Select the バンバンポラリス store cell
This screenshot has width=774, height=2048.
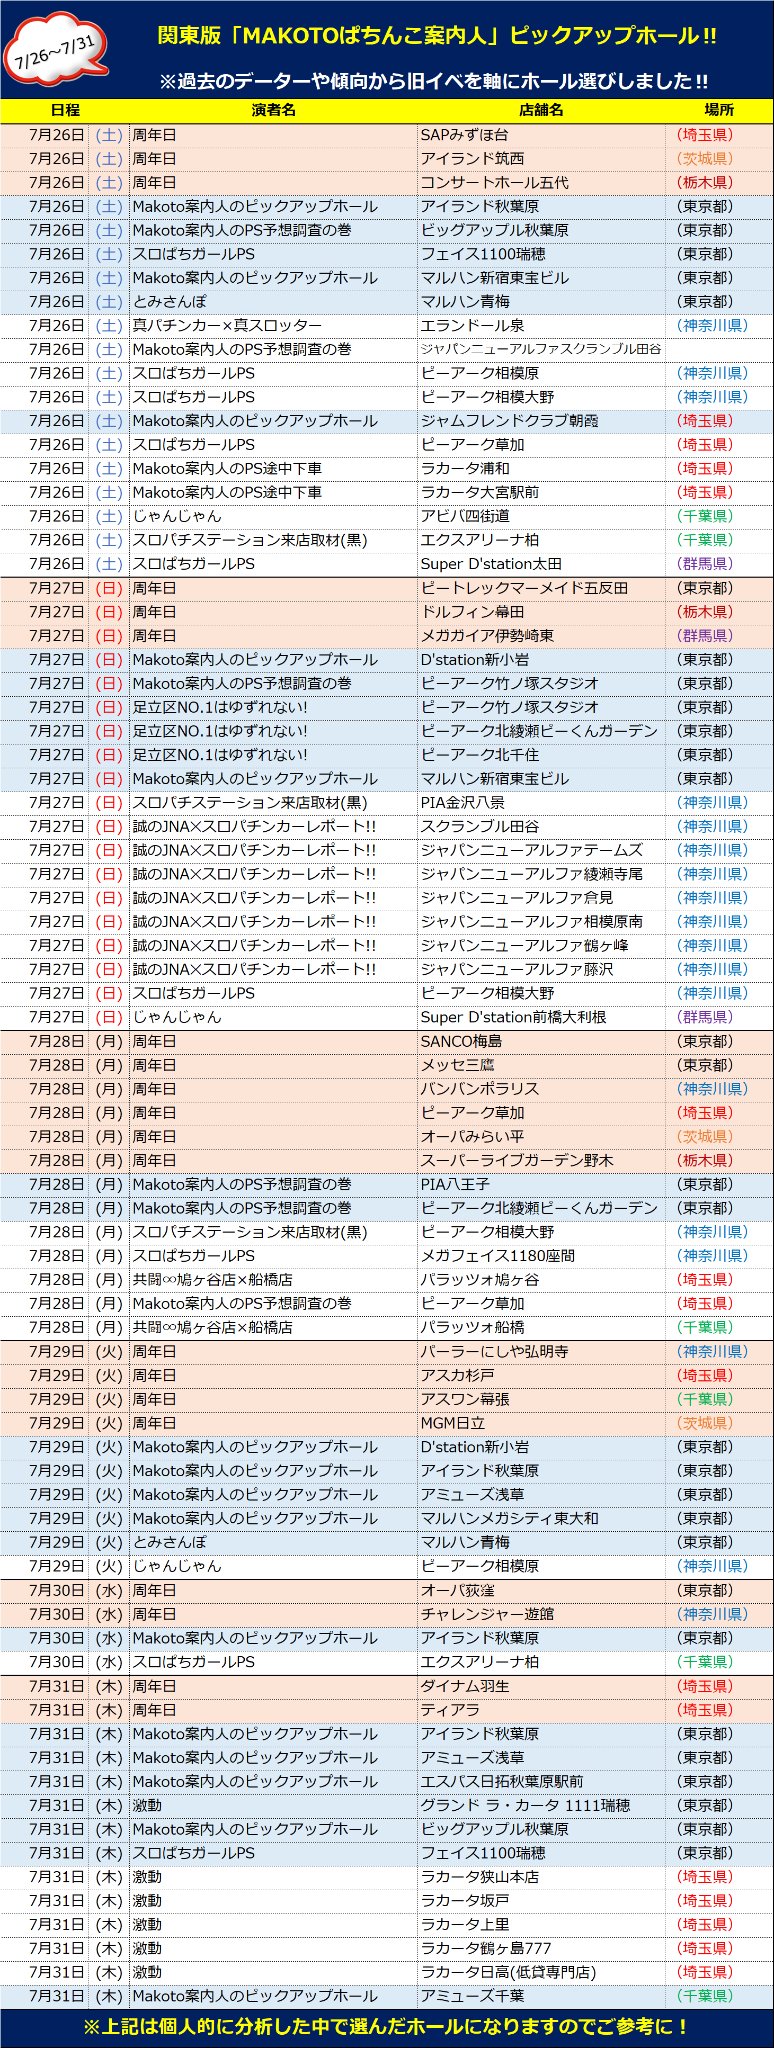point(541,1089)
